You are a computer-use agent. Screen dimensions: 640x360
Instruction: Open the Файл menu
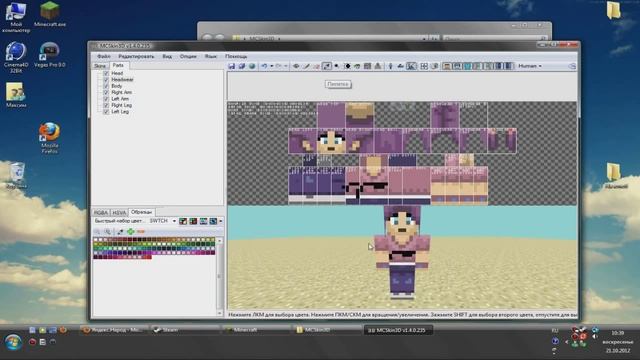coord(104,56)
